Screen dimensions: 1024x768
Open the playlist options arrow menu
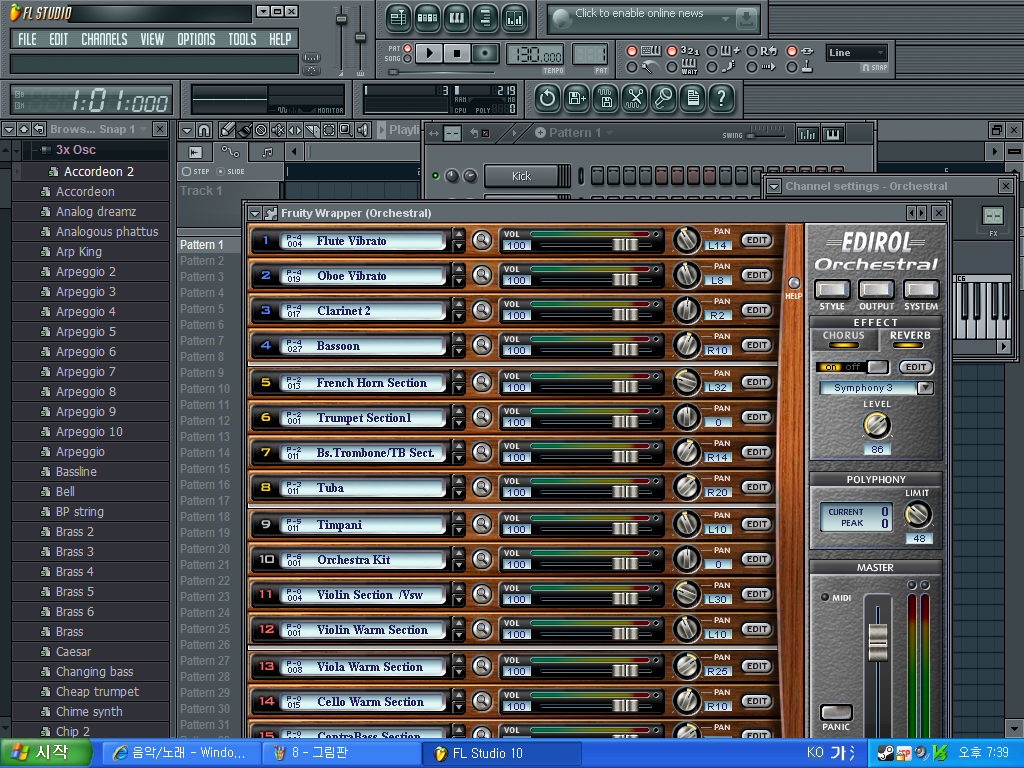click(187, 130)
